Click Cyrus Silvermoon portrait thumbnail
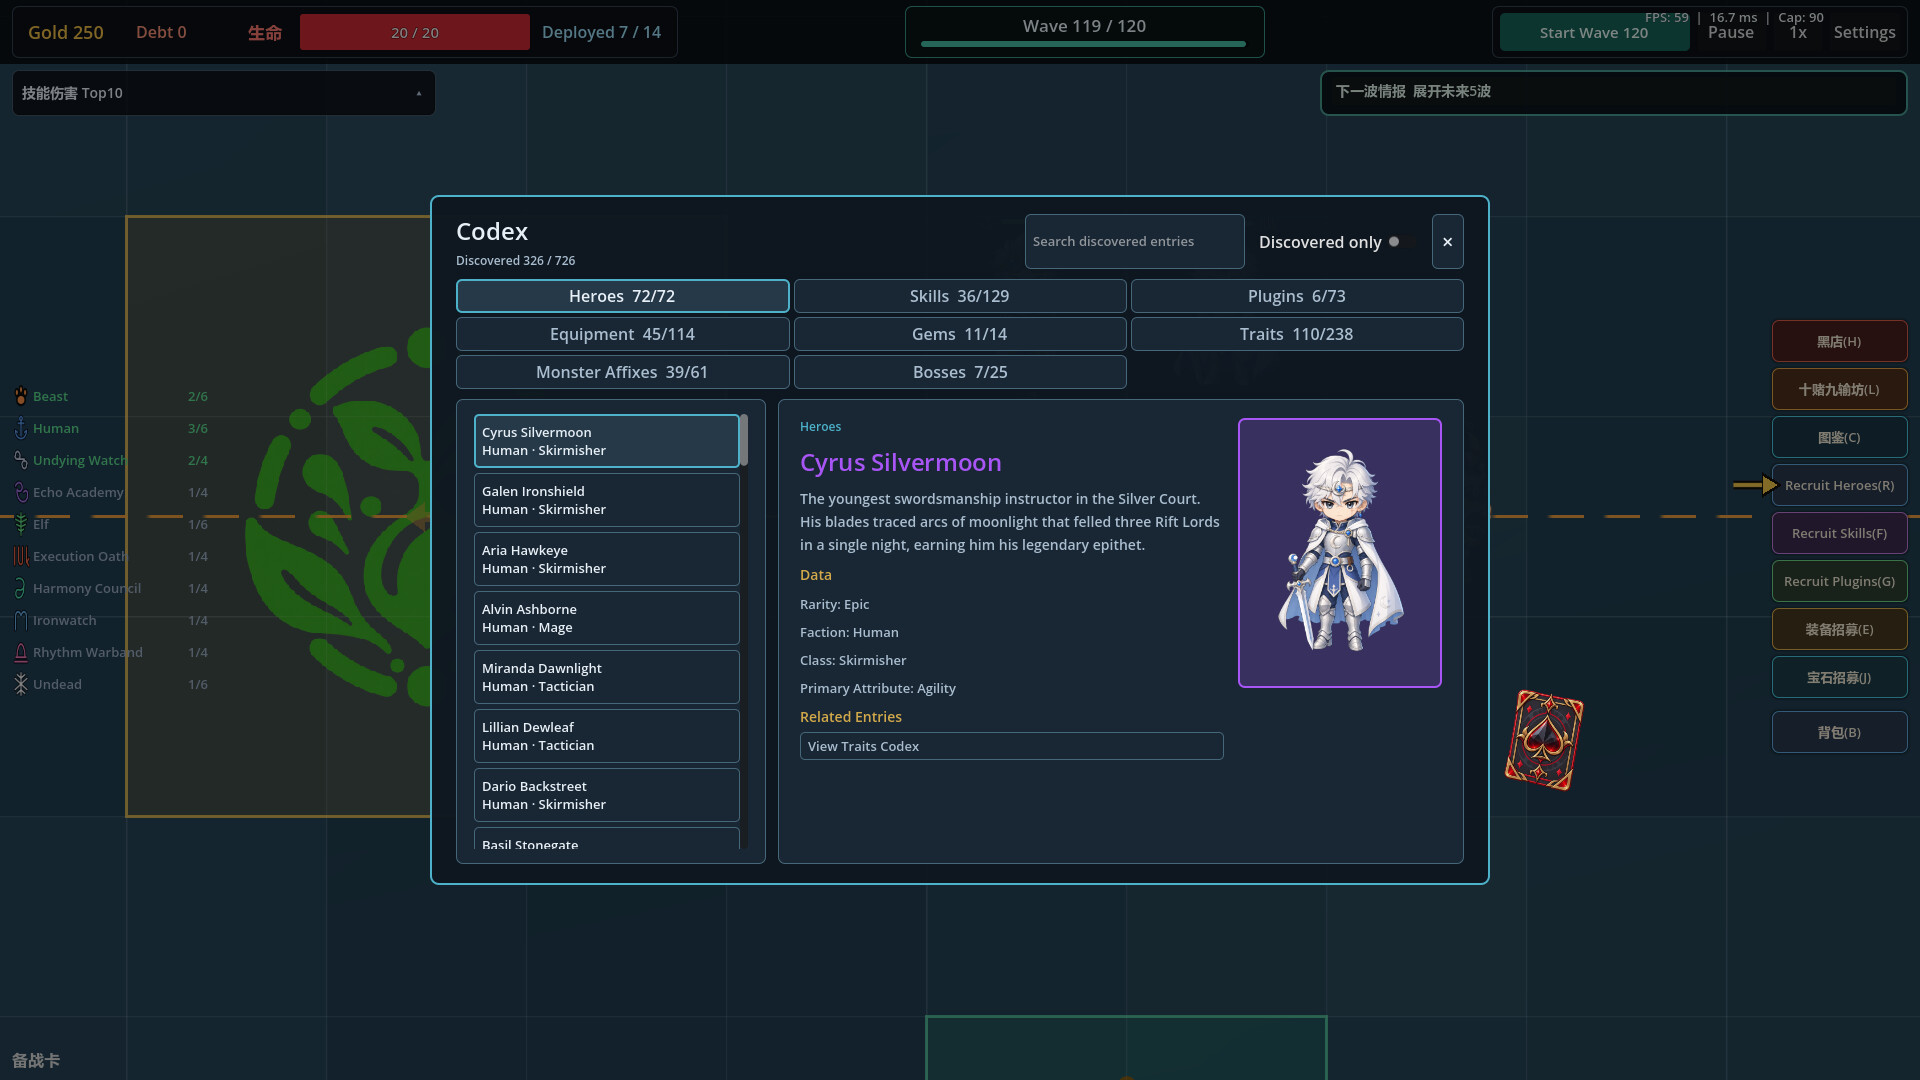Screen dimensions: 1920x1080 pos(1339,553)
